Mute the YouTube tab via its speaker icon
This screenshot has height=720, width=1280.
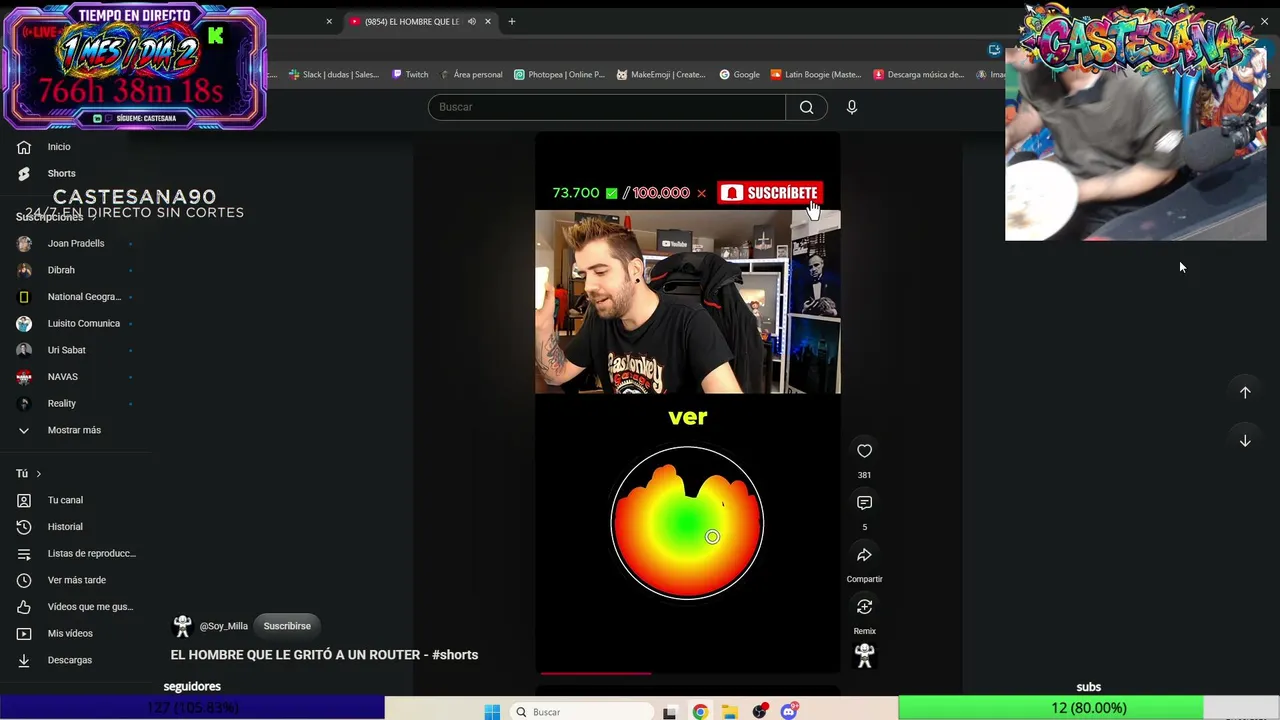tap(471, 21)
